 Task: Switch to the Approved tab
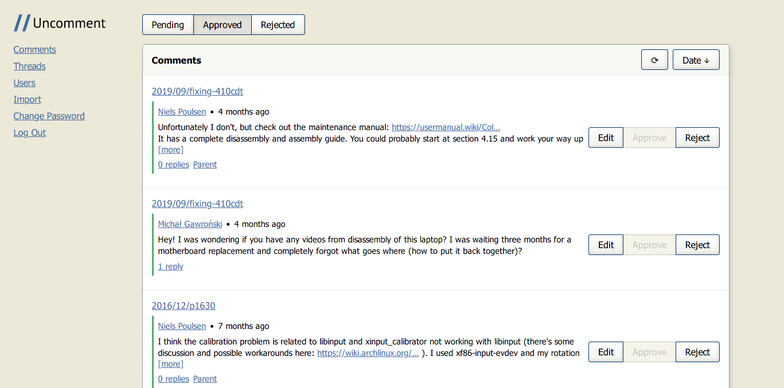[222, 24]
